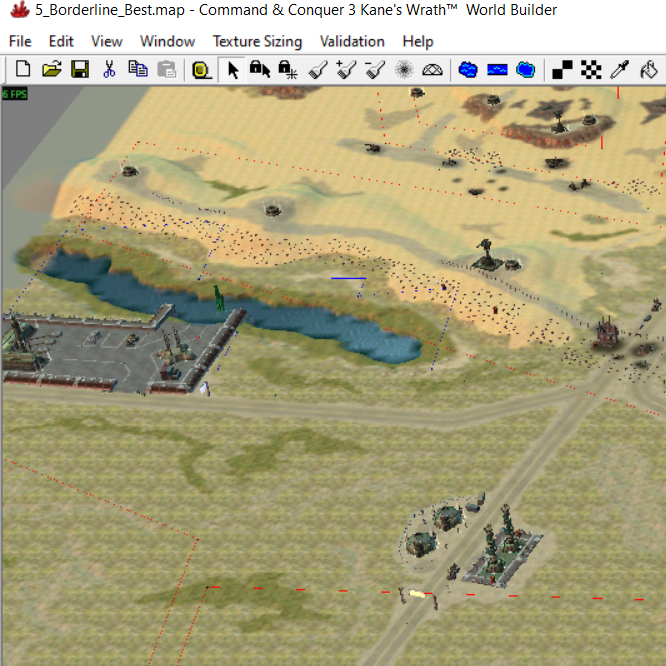Image resolution: width=666 pixels, height=666 pixels.
Task: Select the brush with plus tool
Action: 346,70
